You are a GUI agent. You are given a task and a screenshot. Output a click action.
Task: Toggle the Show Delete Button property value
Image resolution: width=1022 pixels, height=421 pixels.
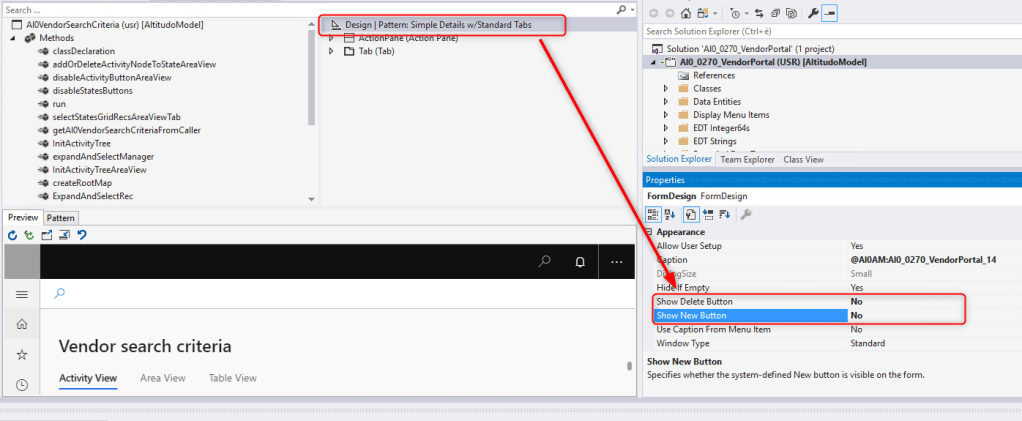click(x=857, y=301)
